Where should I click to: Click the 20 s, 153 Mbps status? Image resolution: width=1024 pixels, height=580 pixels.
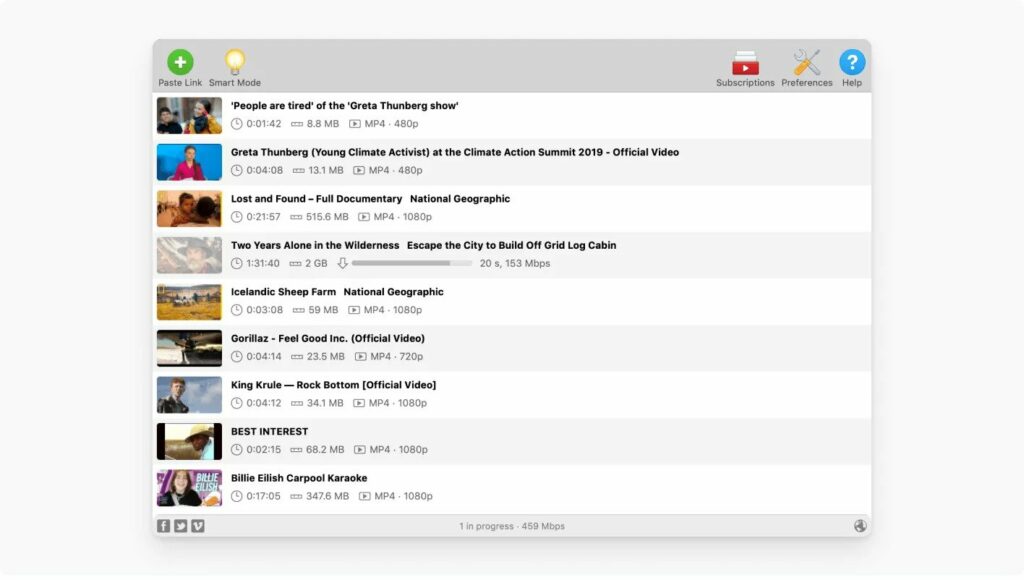515,263
